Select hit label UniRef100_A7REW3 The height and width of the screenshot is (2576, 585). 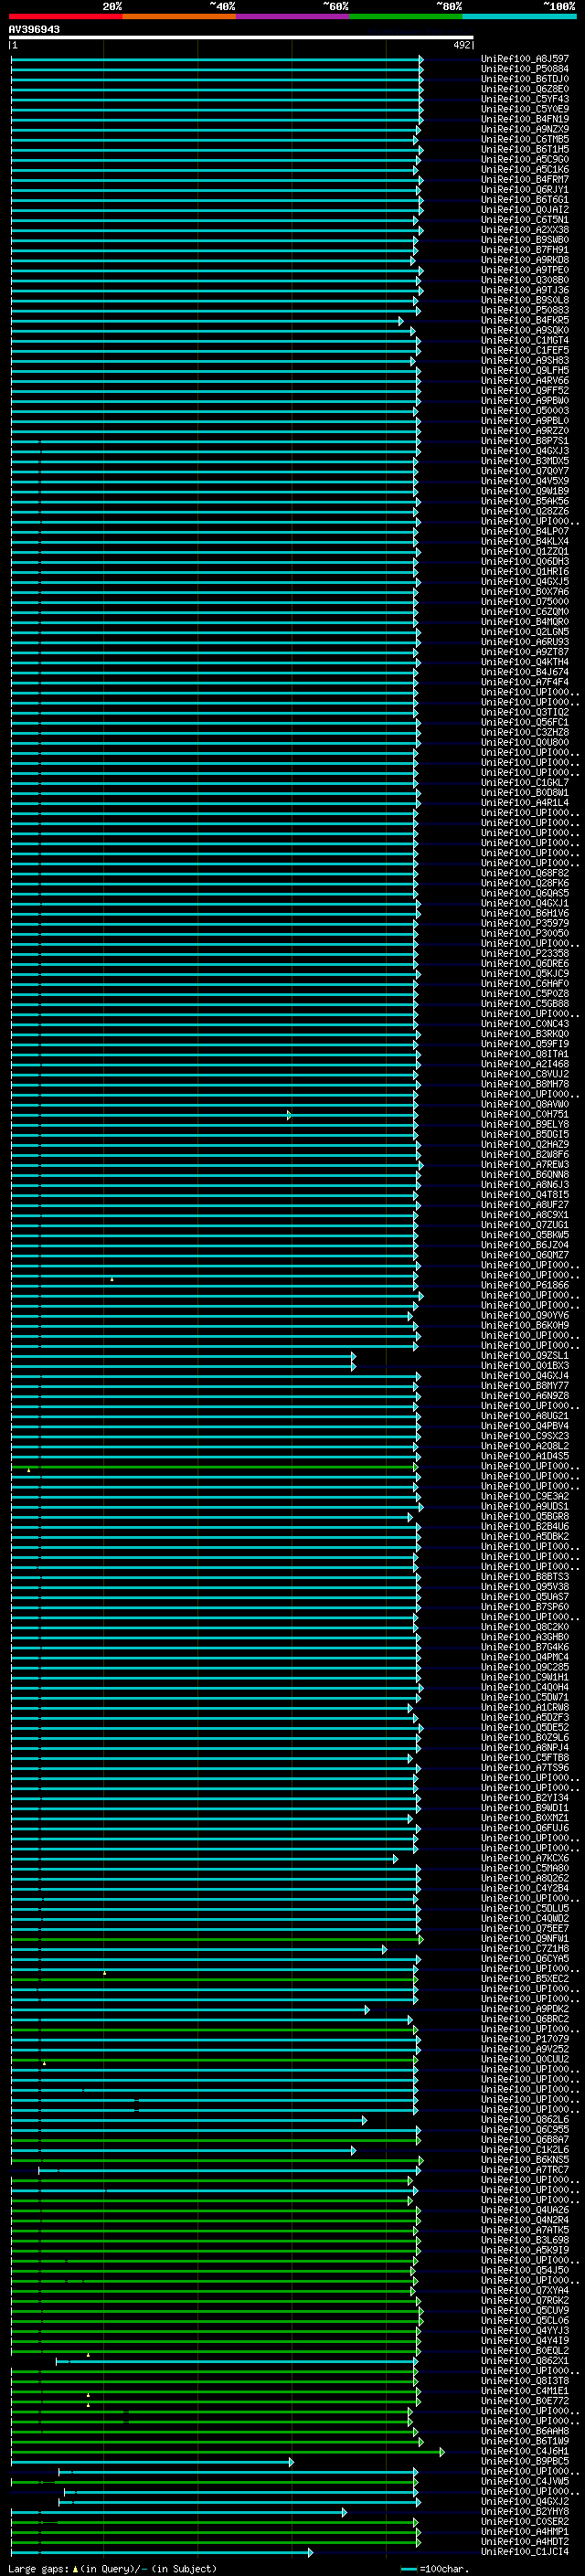pos(525,1164)
